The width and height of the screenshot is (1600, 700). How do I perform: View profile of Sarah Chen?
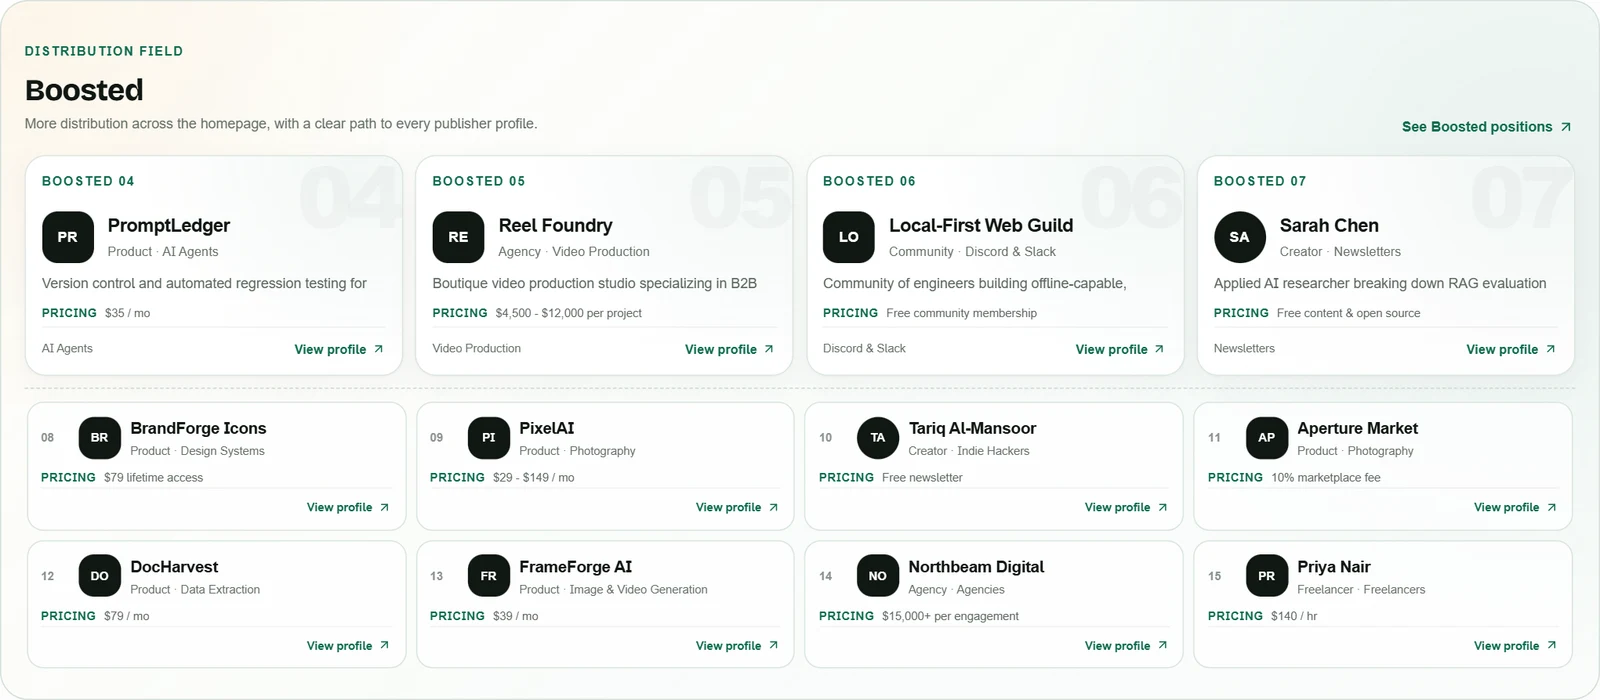pos(1510,349)
